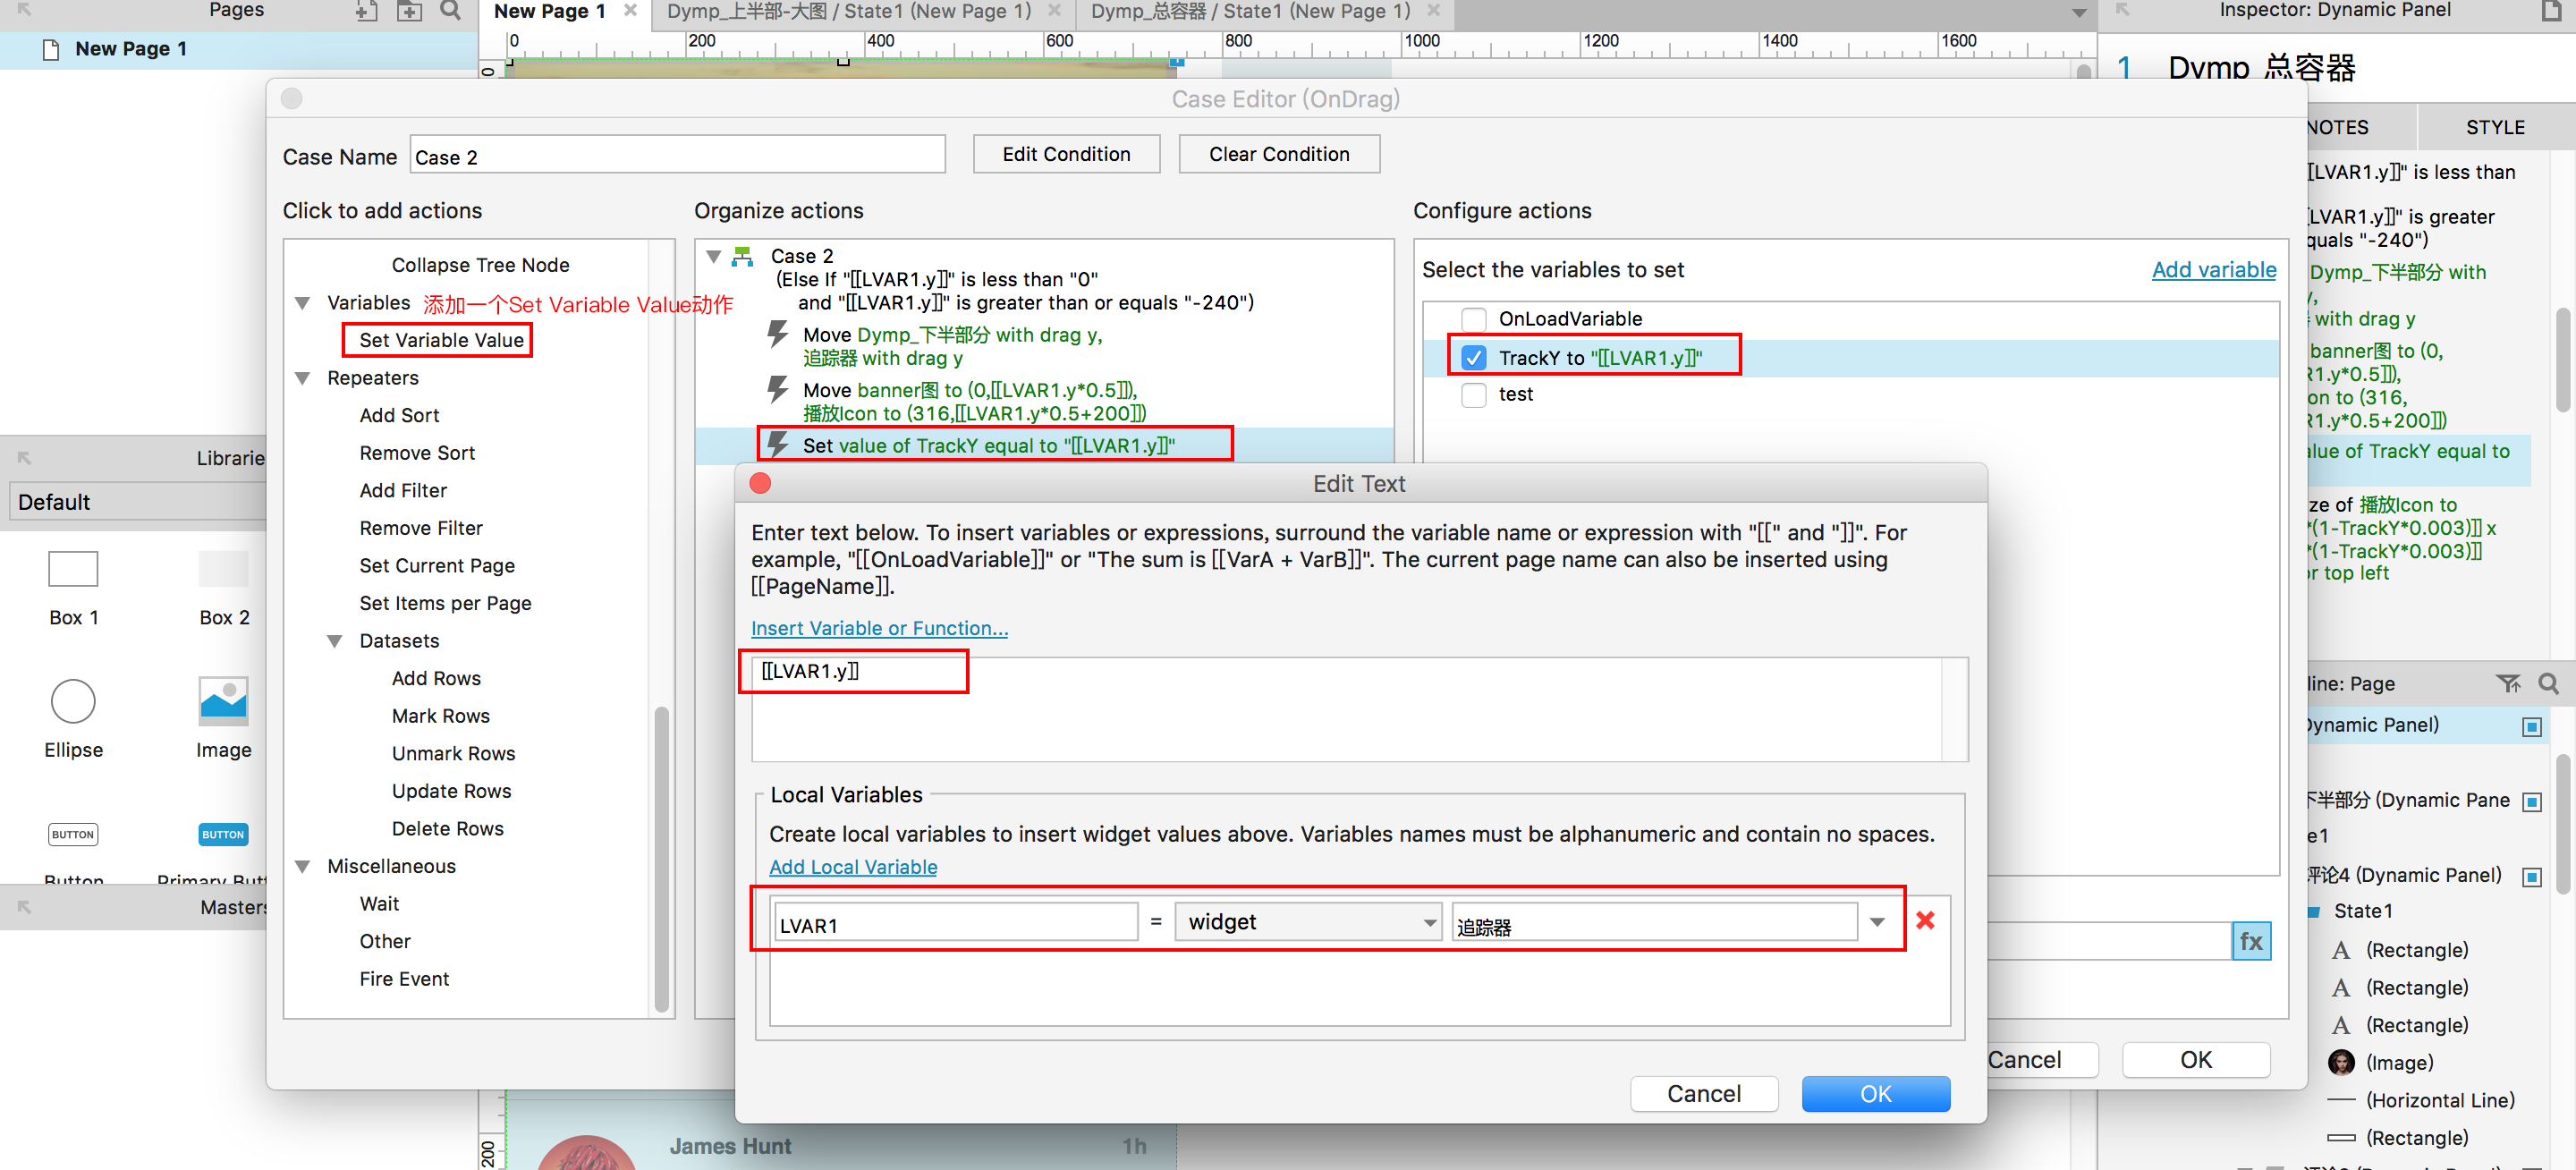This screenshot has width=2576, height=1170.
Task: Click the Insert Variable or Function link
Action: (879, 628)
